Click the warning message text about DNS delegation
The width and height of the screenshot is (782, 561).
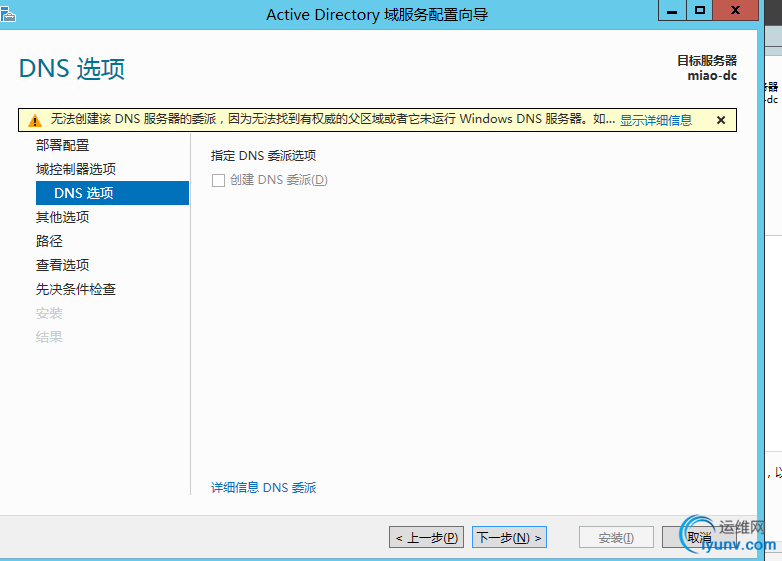(332, 119)
